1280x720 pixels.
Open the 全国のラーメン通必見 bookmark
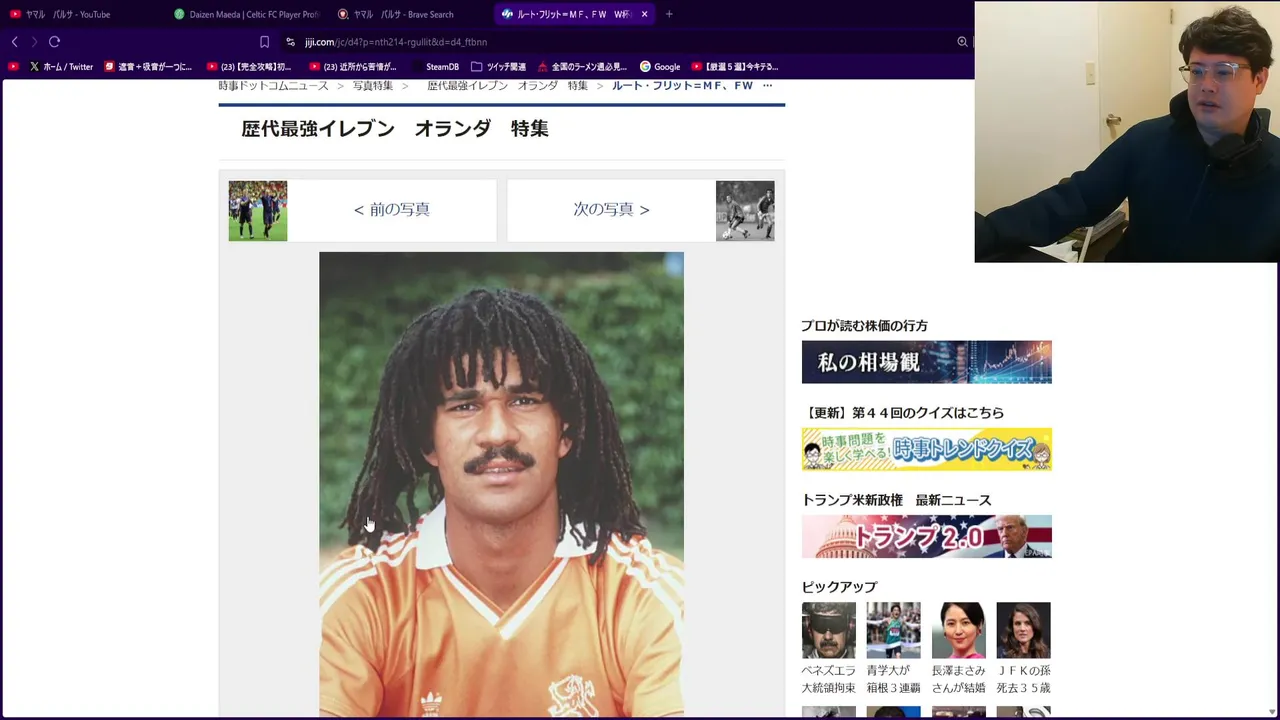582,67
